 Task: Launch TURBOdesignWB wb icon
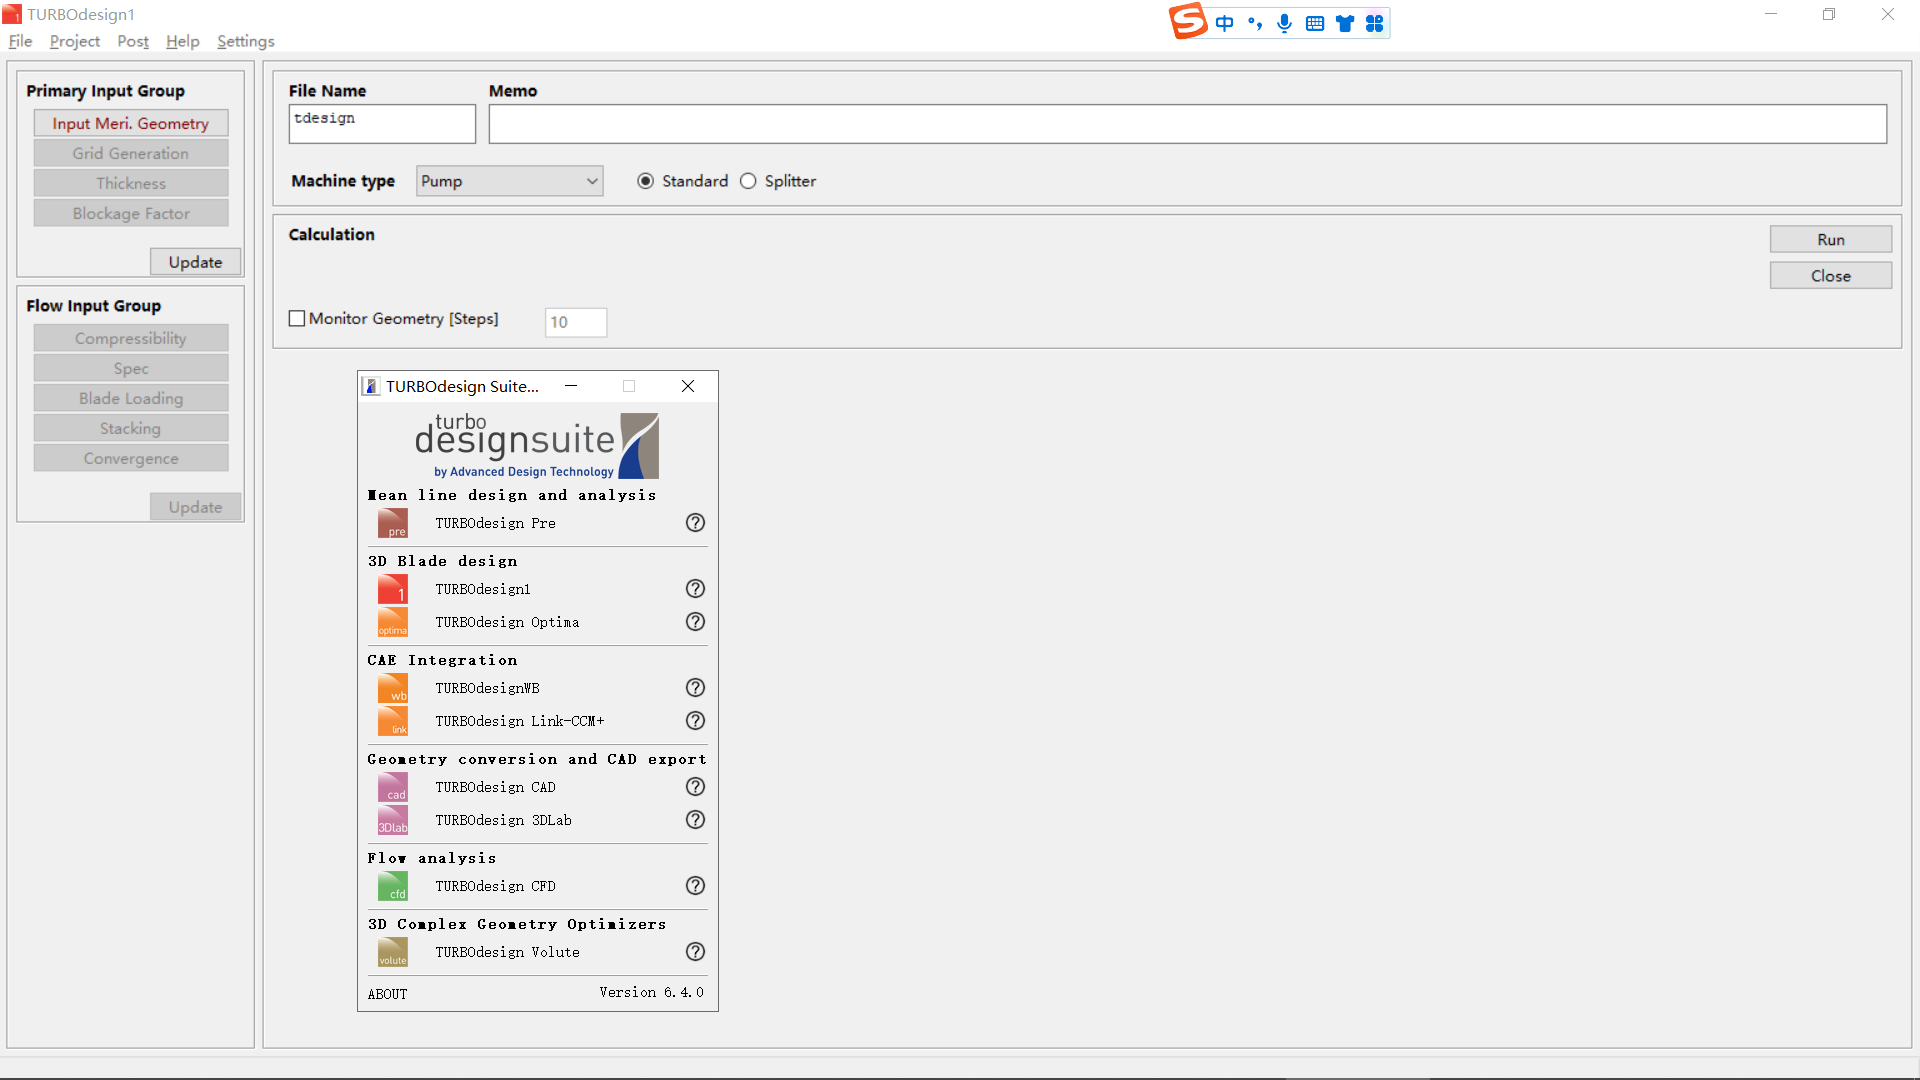pos(393,688)
